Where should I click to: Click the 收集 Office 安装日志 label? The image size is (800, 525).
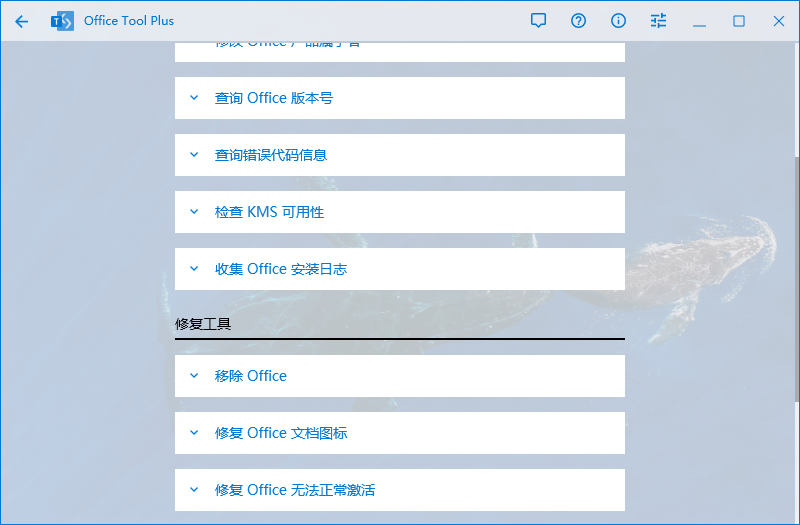(281, 269)
